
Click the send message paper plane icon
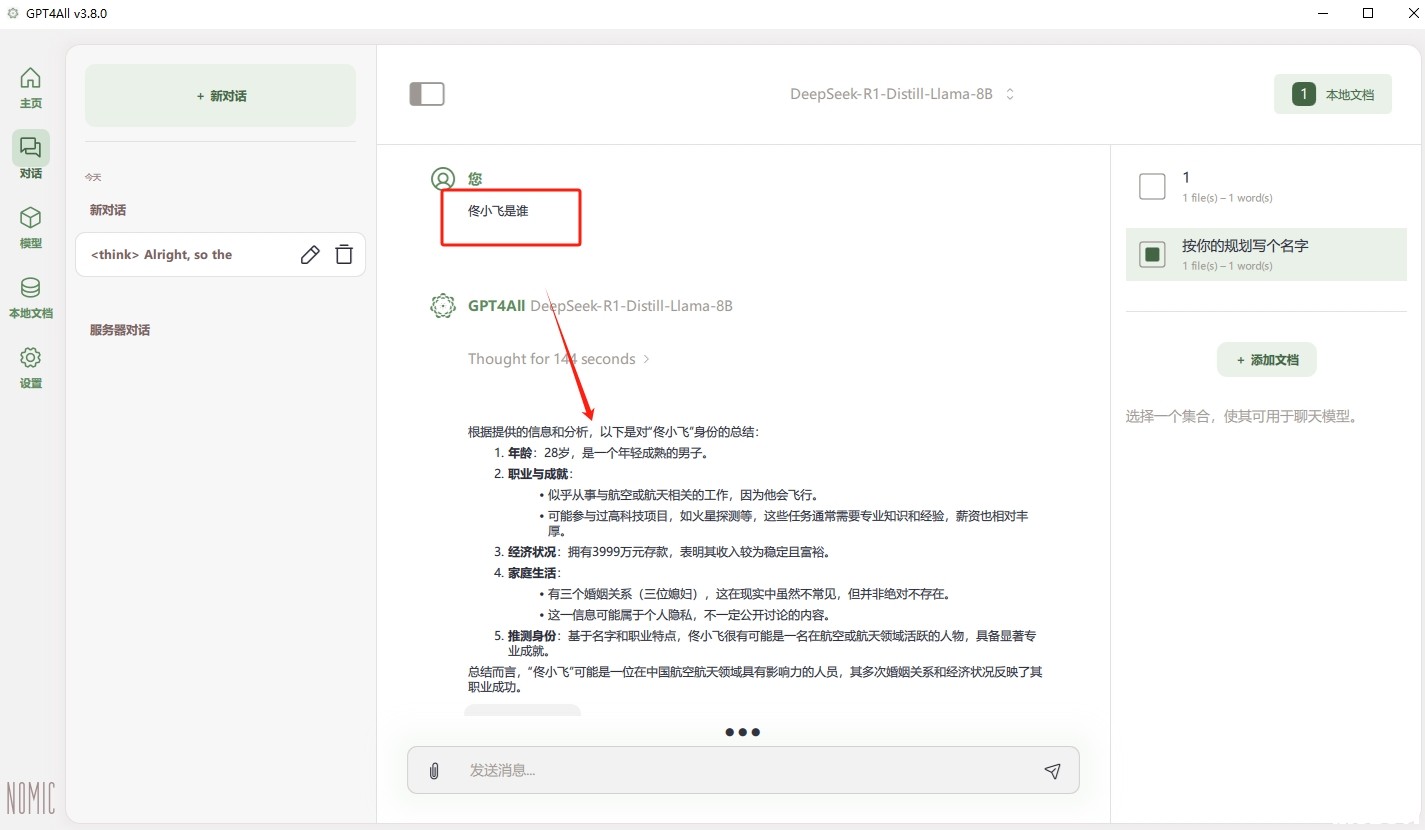pyautogui.click(x=1052, y=771)
